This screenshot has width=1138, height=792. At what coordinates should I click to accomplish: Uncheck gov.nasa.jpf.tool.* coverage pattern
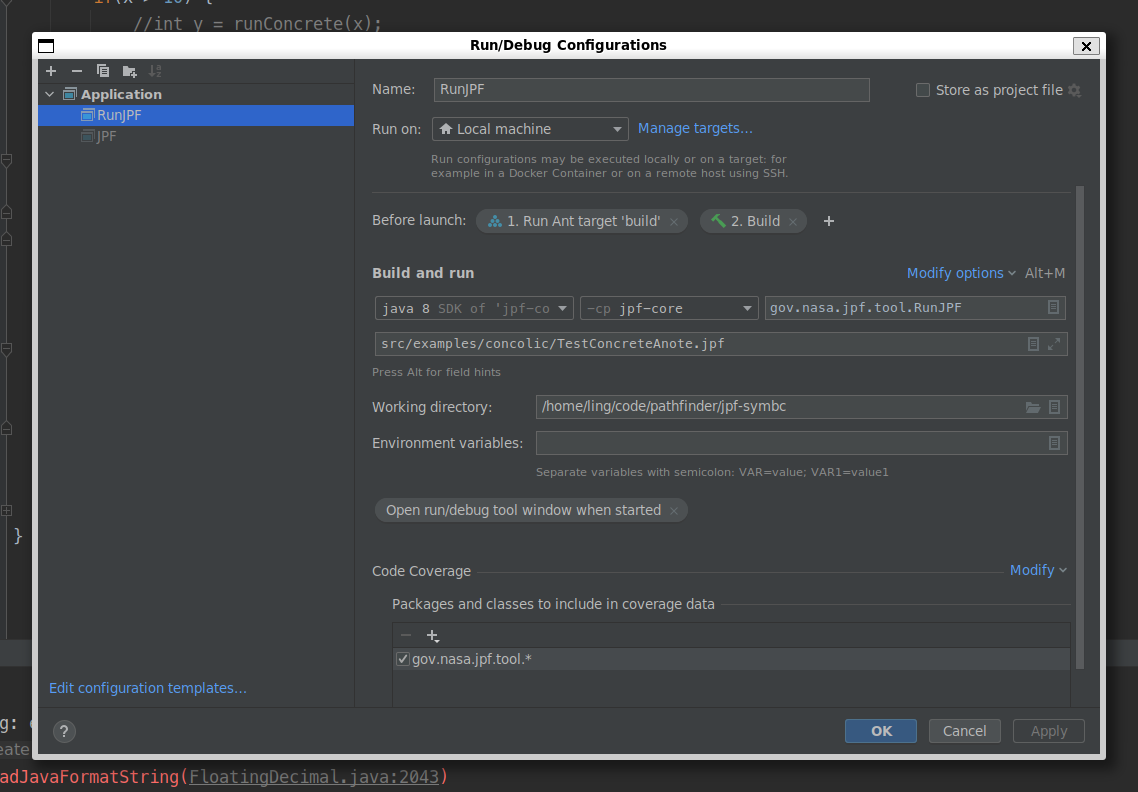click(403, 659)
